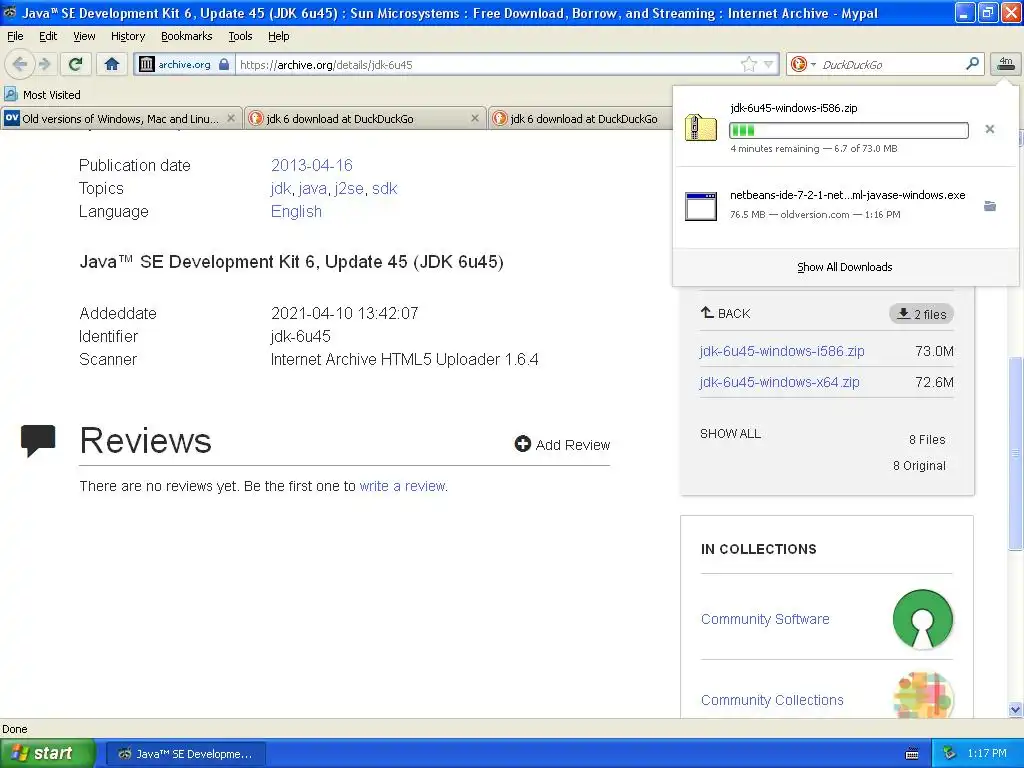1024x768 pixels.
Task: Open the jdk topic link
Action: coord(281,189)
